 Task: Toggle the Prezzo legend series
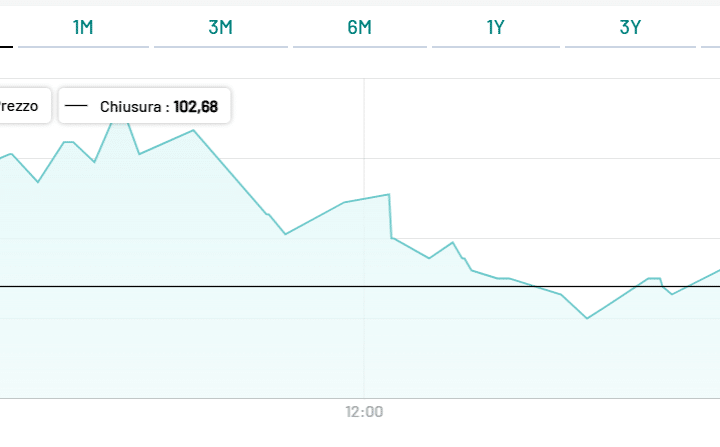(x=22, y=106)
